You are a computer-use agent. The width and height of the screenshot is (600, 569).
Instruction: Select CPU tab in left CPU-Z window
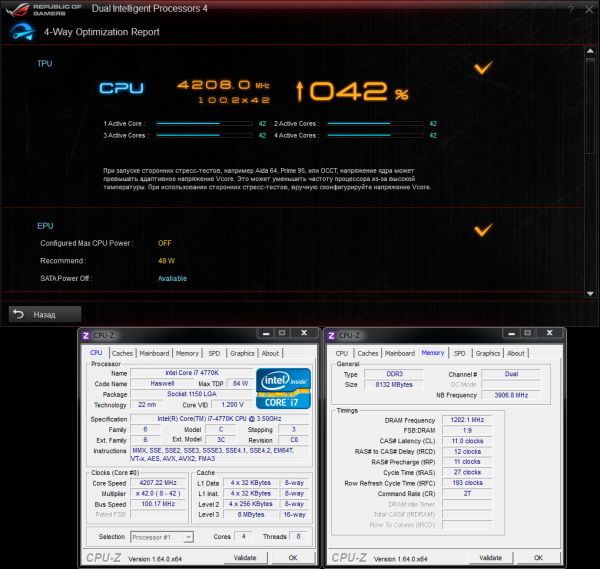[96, 353]
